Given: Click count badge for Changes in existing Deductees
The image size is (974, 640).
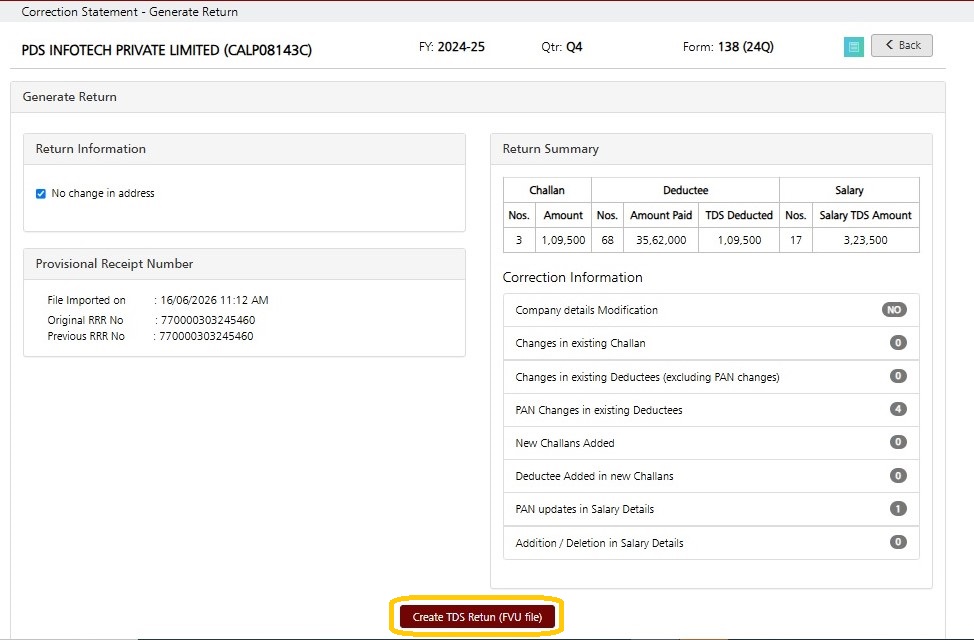Looking at the screenshot, I should (898, 376).
